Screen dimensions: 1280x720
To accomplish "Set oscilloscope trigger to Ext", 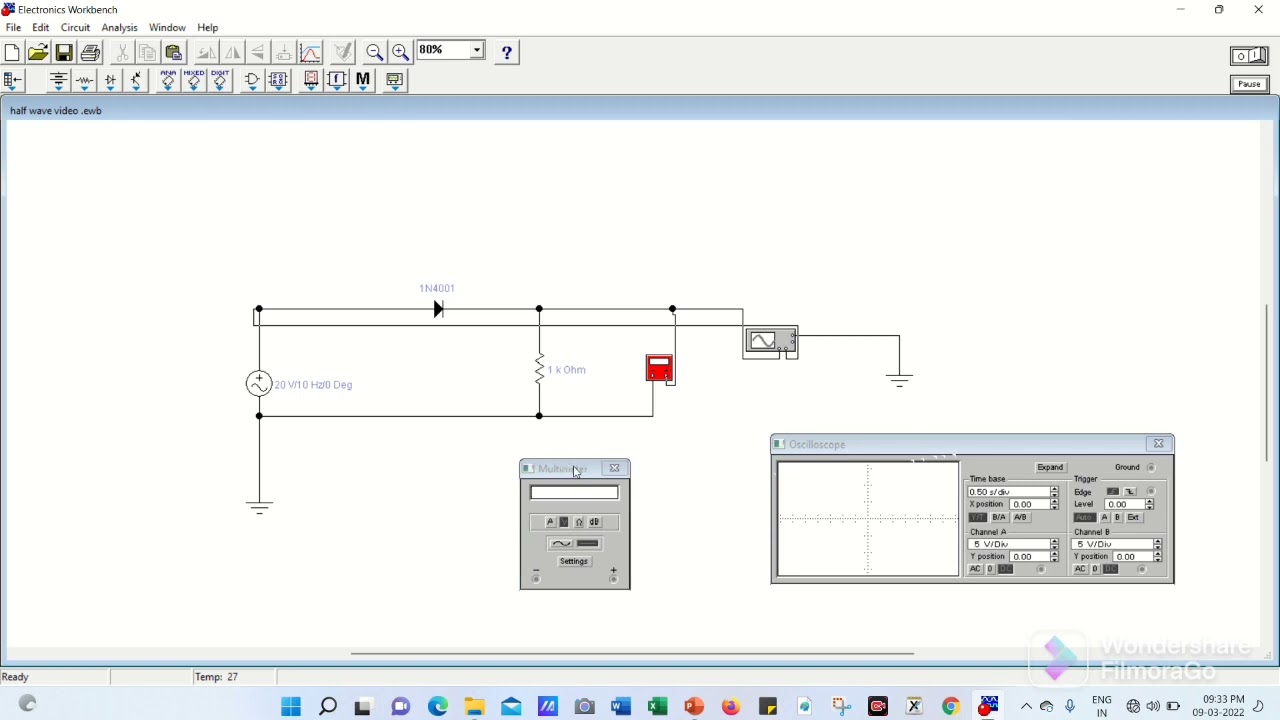I will click(1134, 517).
